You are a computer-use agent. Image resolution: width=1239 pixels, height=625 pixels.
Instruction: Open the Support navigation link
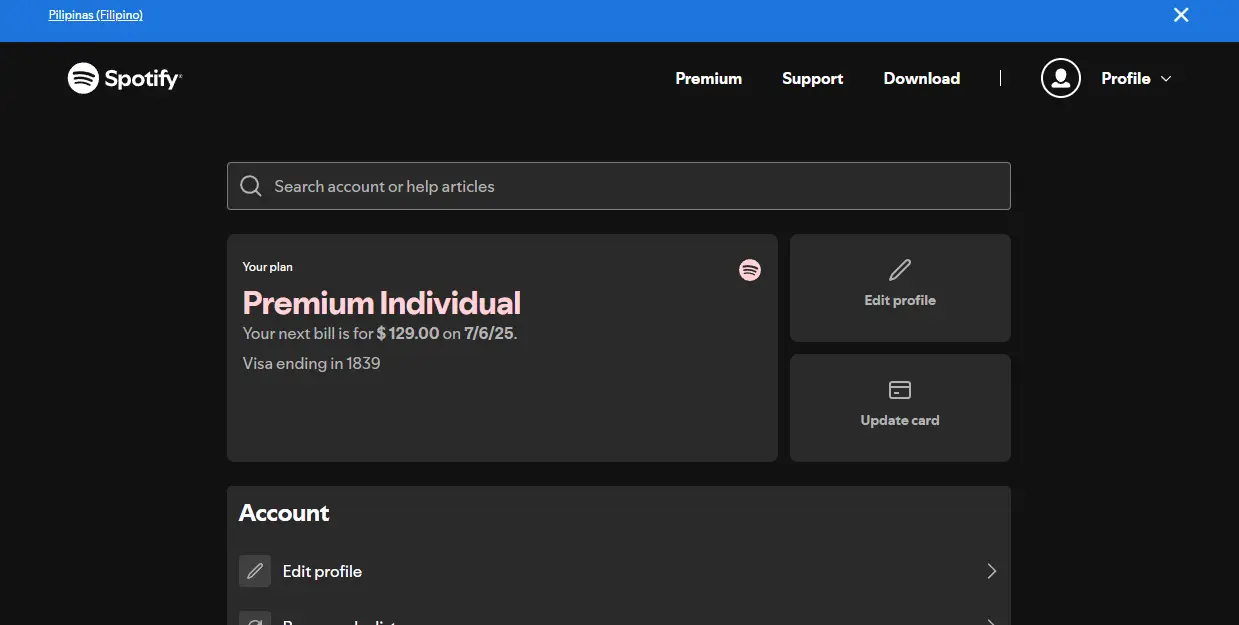tap(812, 78)
